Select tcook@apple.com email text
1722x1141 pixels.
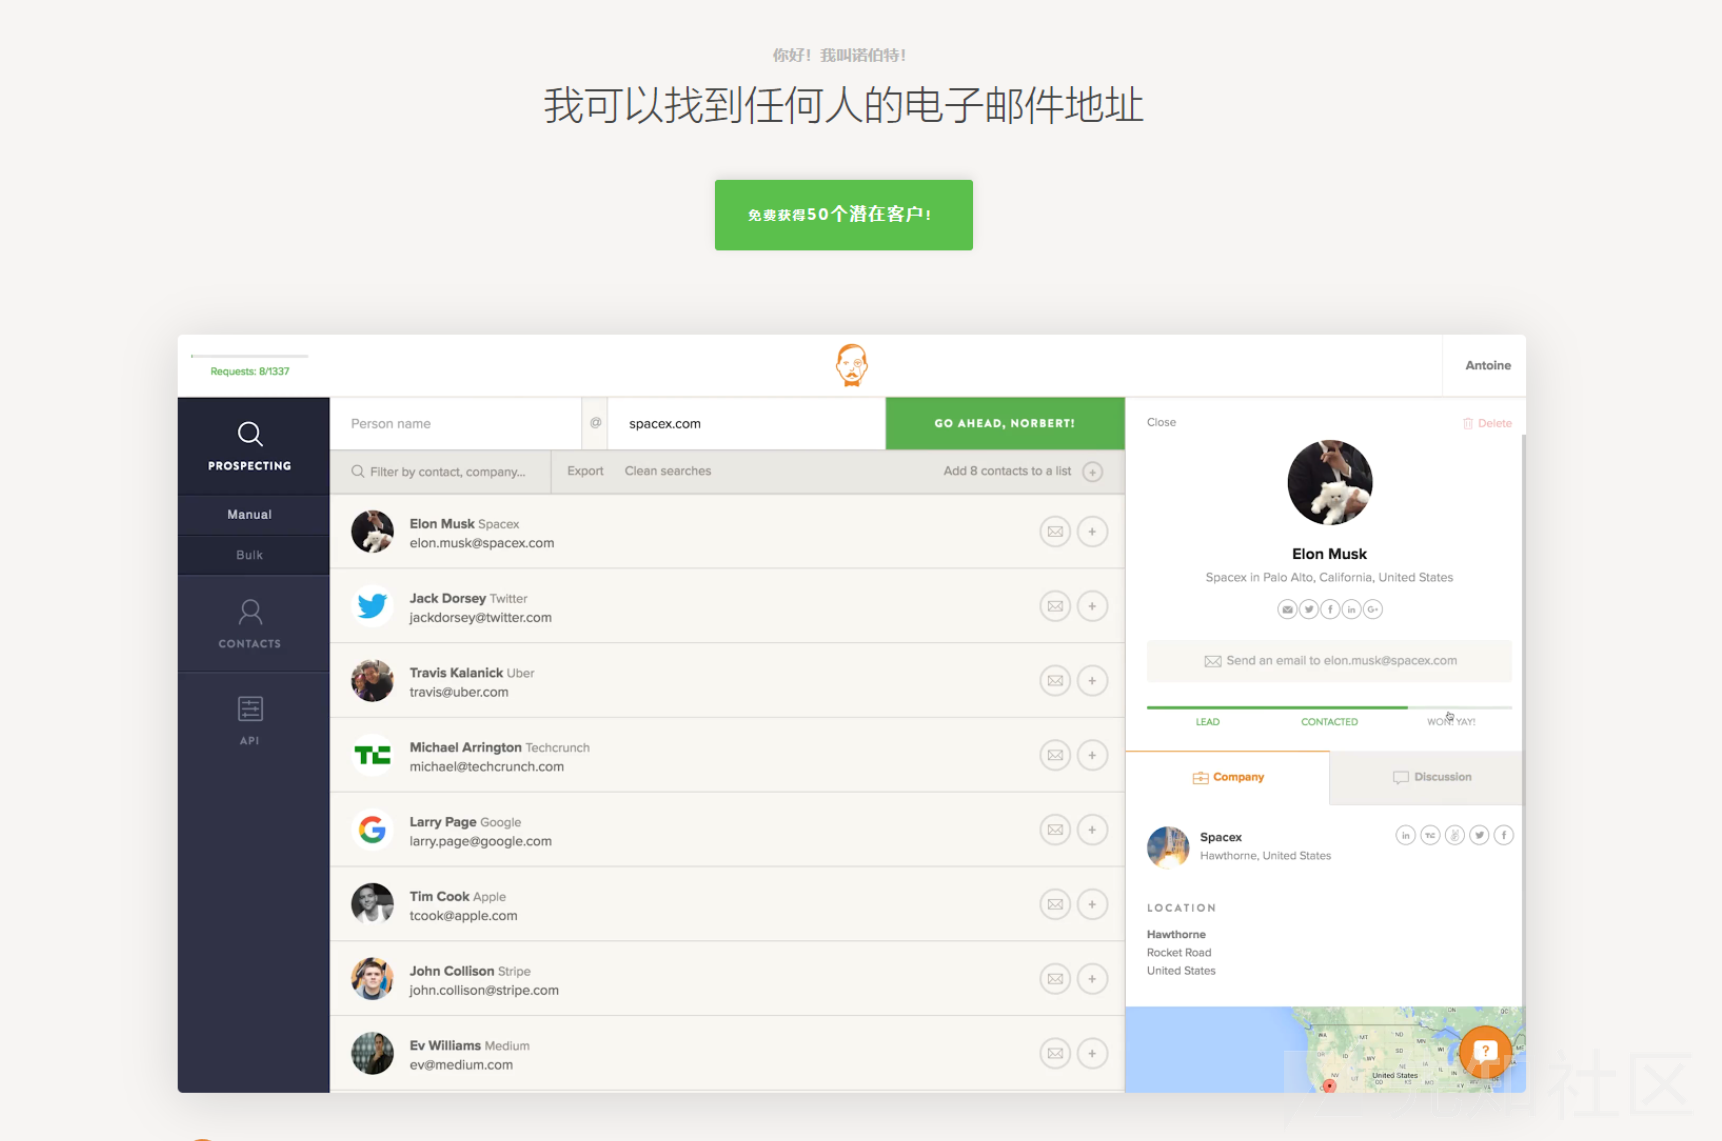[463, 916]
